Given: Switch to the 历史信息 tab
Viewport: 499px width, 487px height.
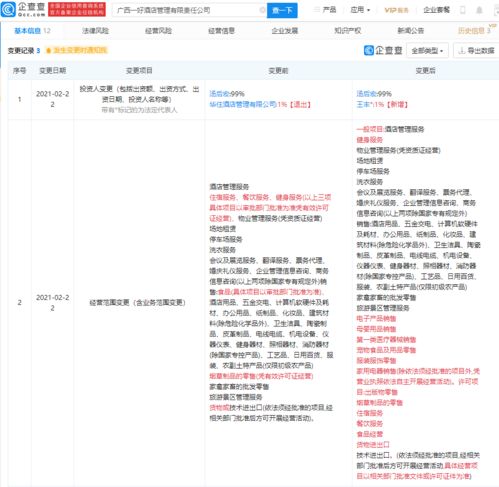Looking at the screenshot, I should pos(474,31).
